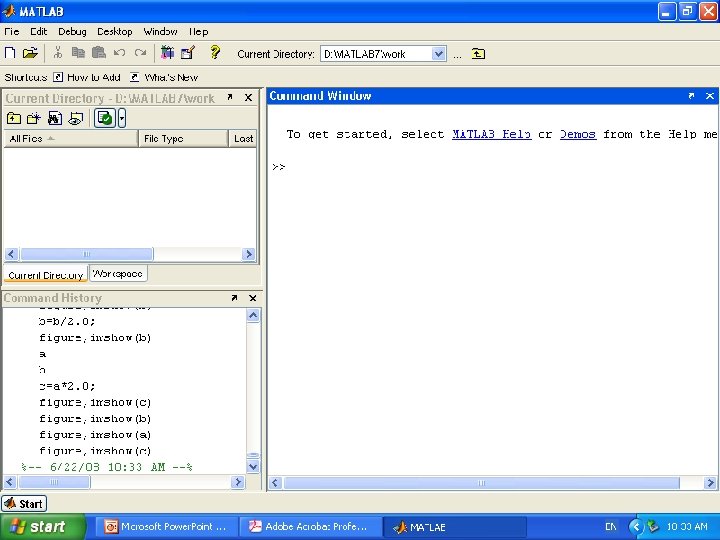Image resolution: width=720 pixels, height=540 pixels.
Task: Click the What's New shortcut
Action: (164, 77)
